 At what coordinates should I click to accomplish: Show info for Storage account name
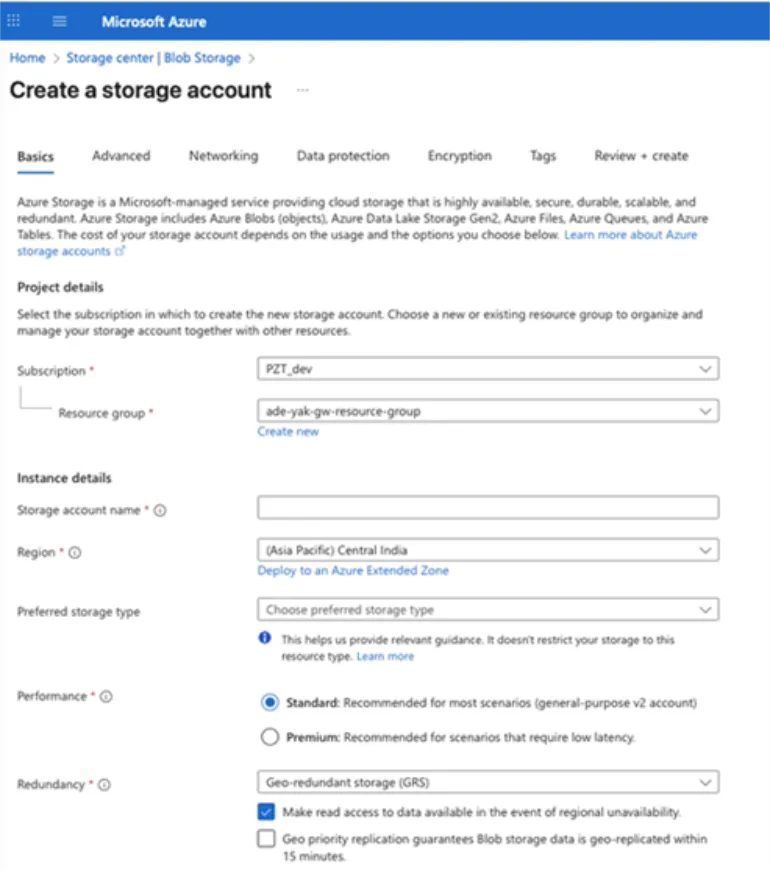click(160, 510)
